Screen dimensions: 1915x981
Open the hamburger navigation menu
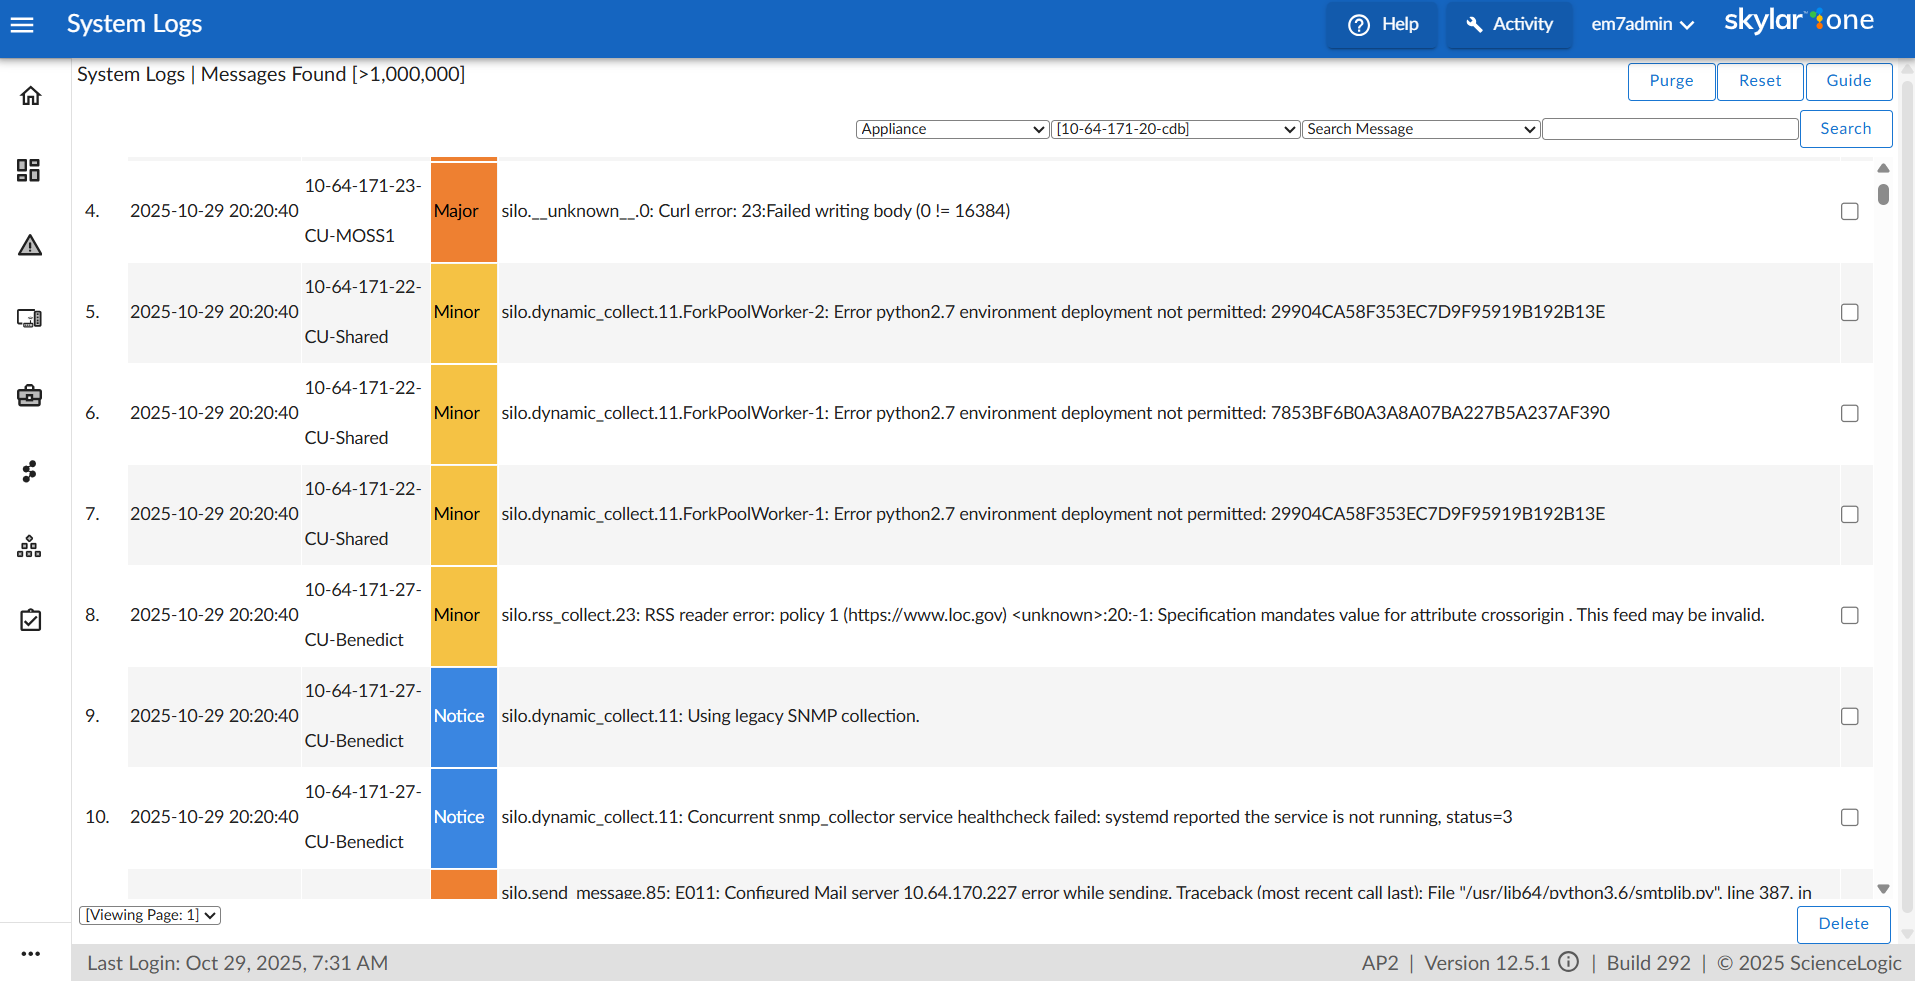pos(22,25)
